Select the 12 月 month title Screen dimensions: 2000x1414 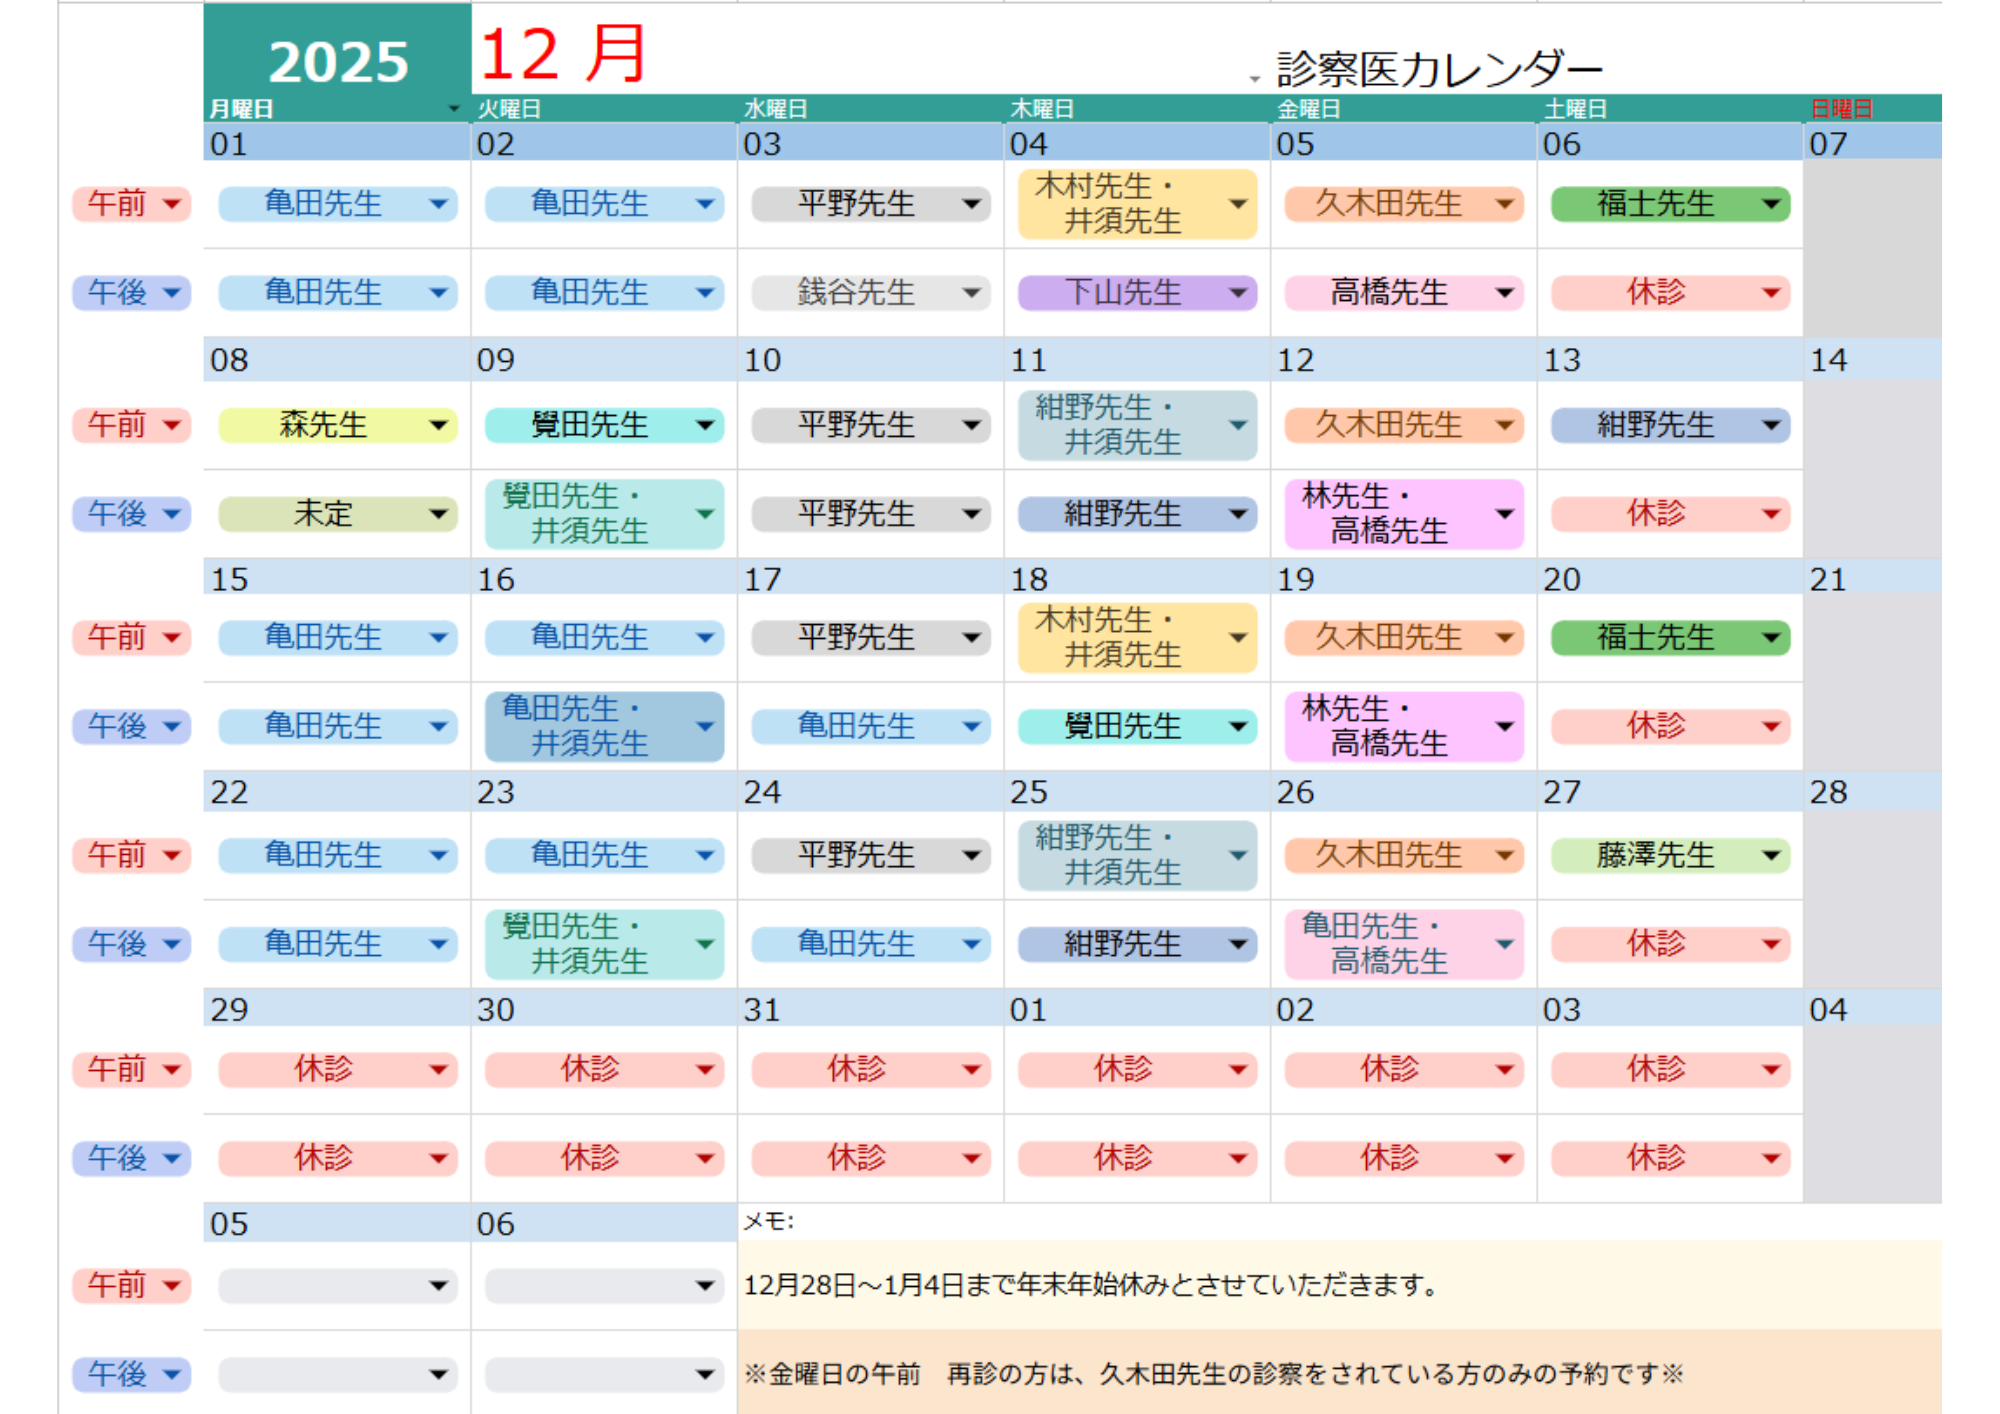[563, 54]
